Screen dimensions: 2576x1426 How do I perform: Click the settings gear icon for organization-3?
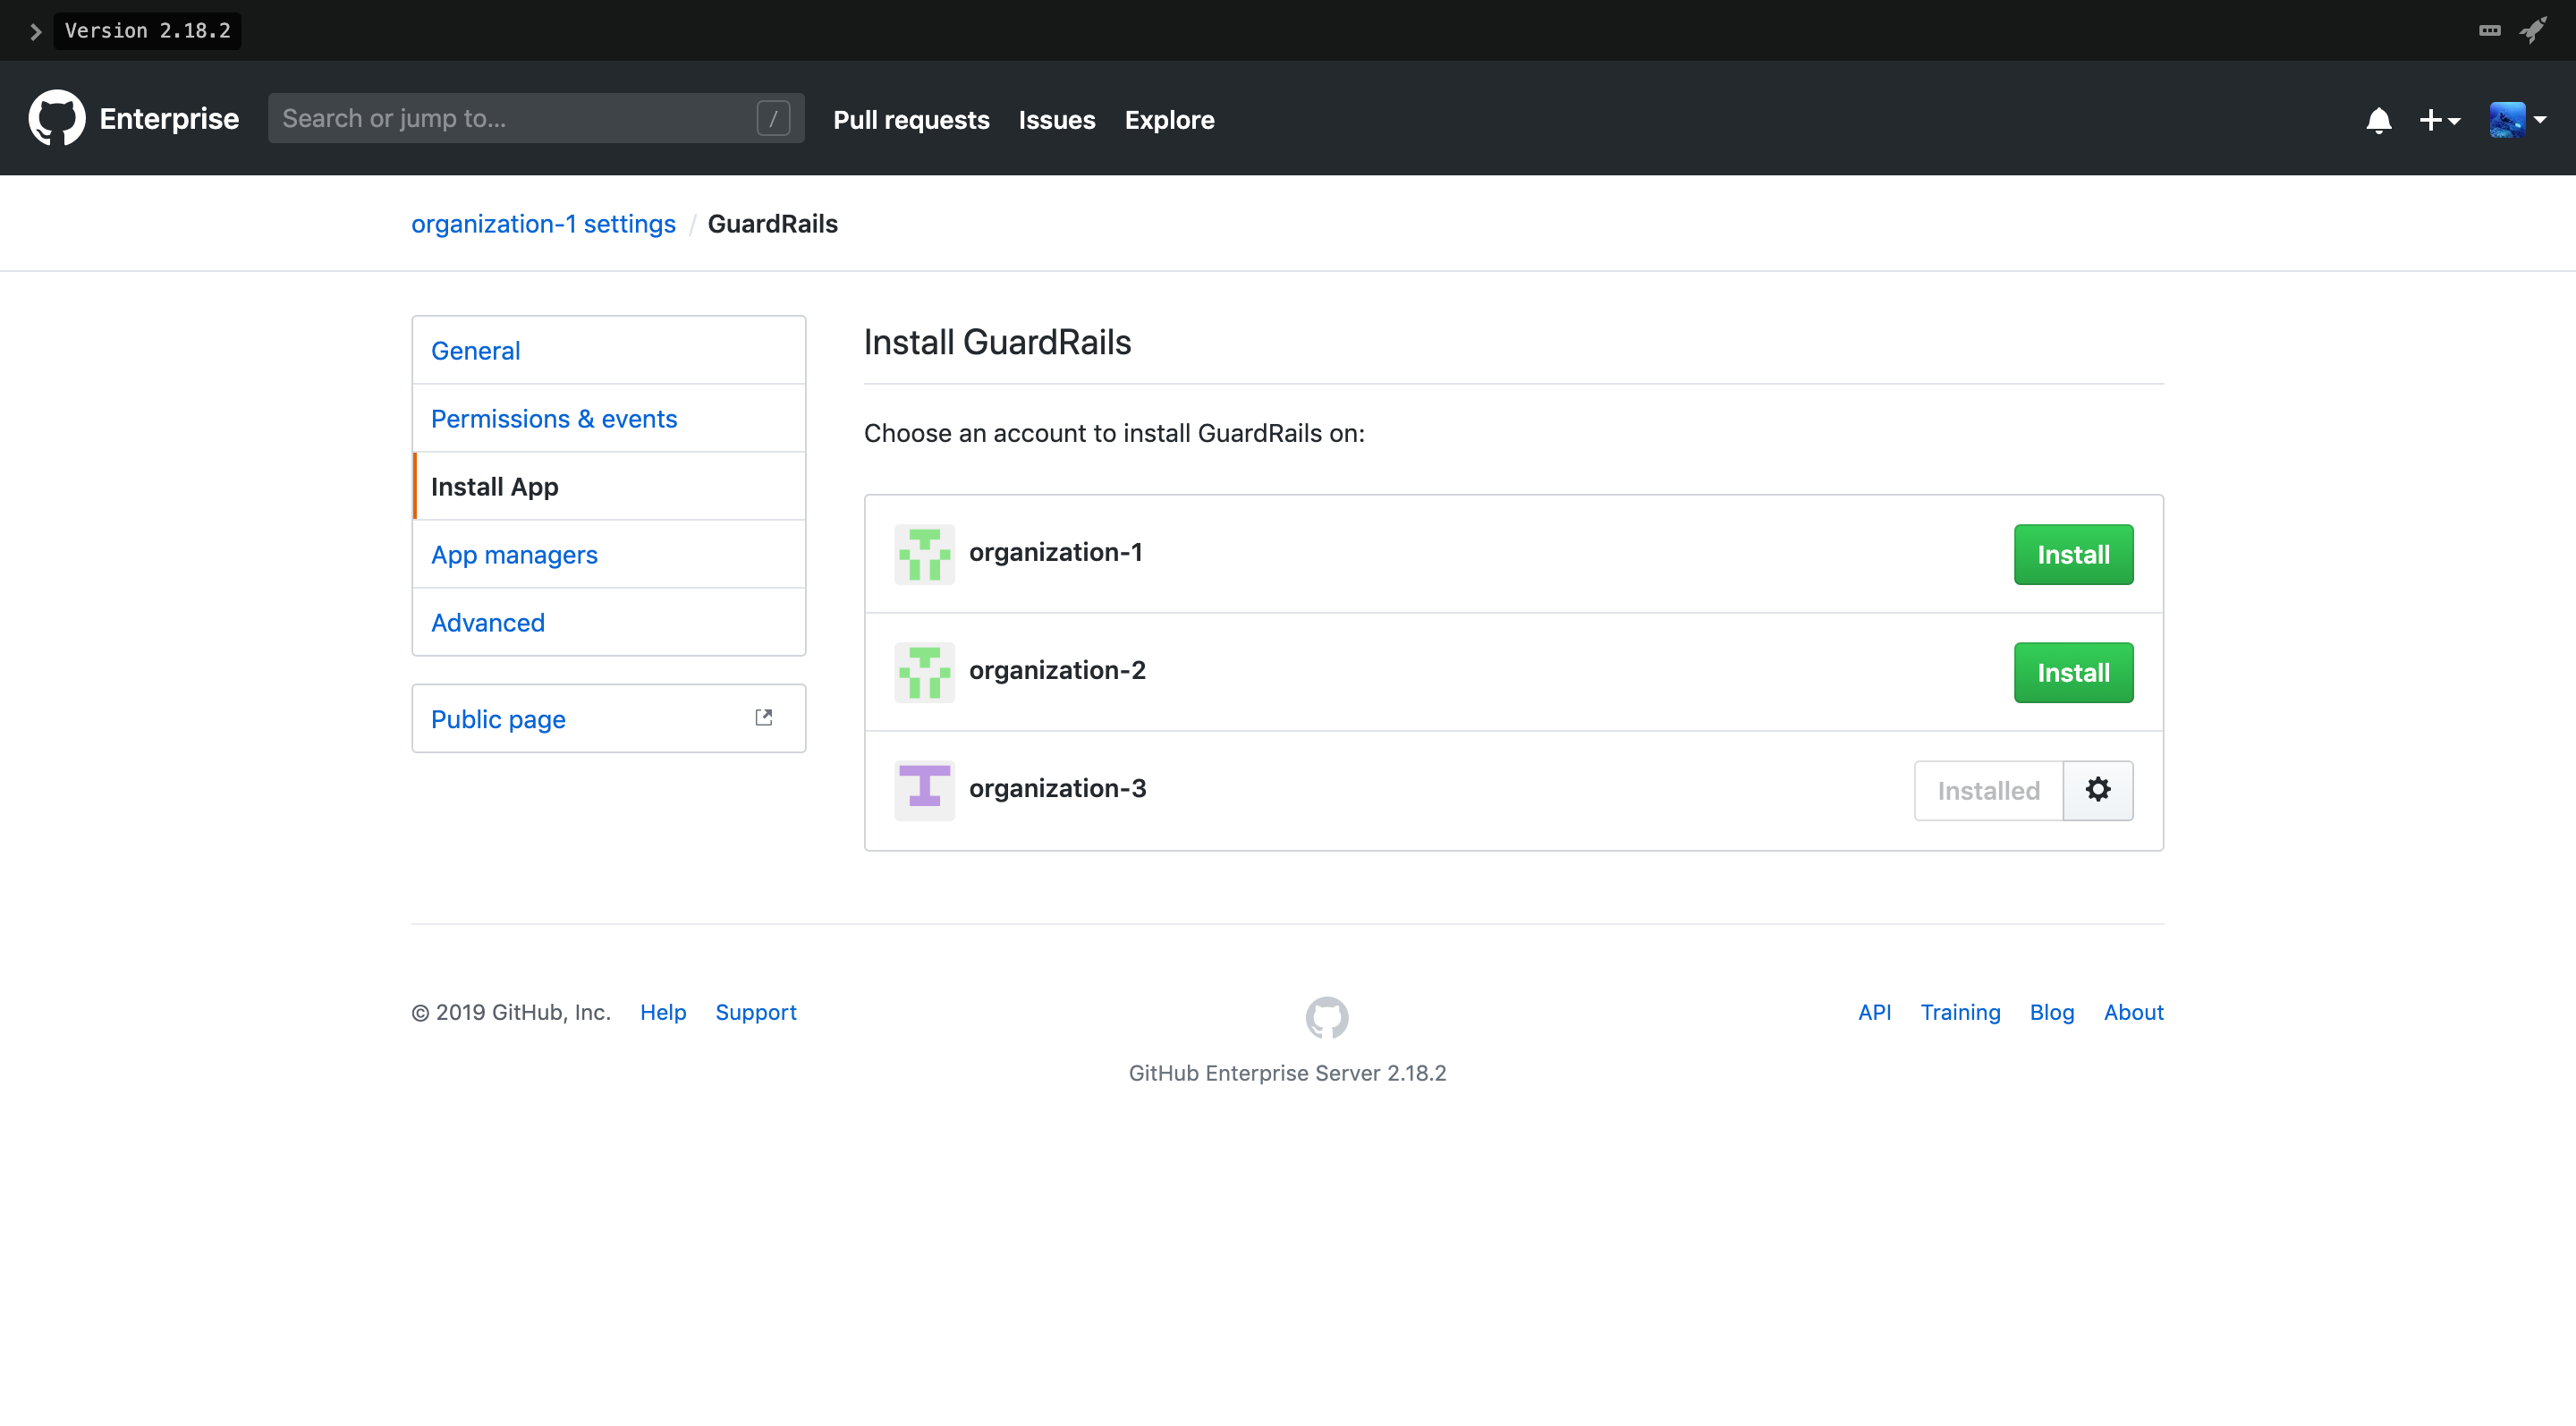[x=2098, y=790]
